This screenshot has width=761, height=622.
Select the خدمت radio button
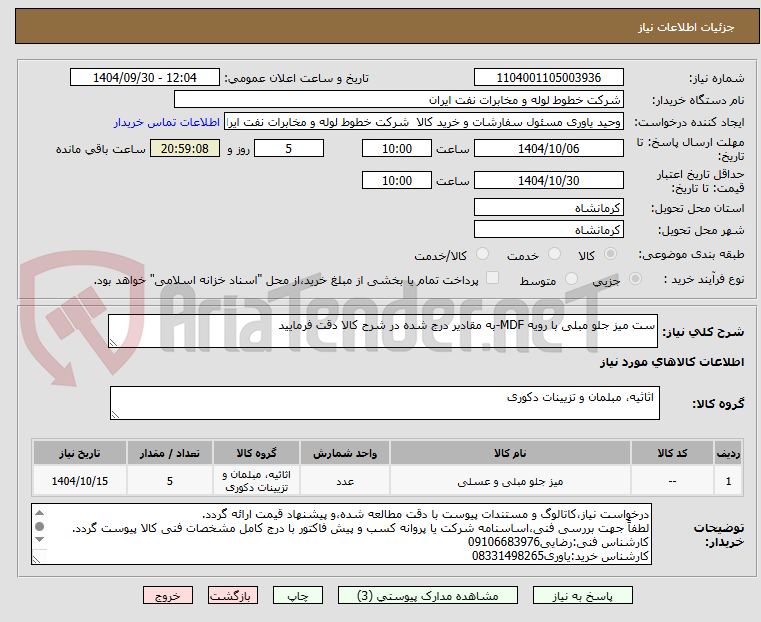click(x=554, y=254)
